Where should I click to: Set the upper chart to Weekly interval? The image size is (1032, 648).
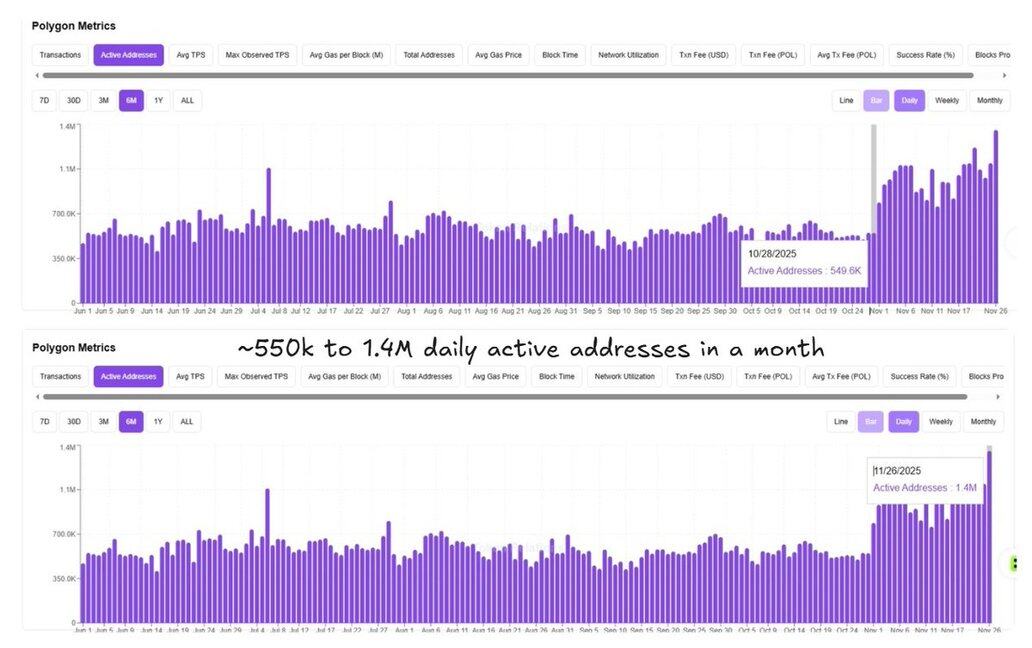pos(946,100)
